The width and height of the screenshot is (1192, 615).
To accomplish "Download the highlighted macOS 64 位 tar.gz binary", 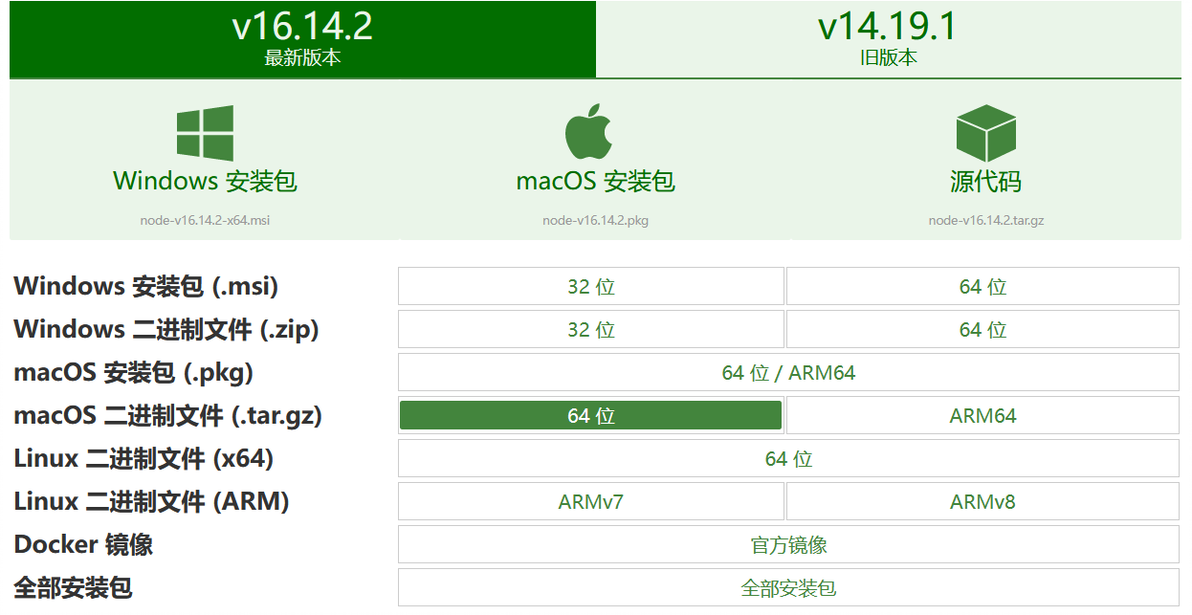I will pyautogui.click(x=591, y=416).
